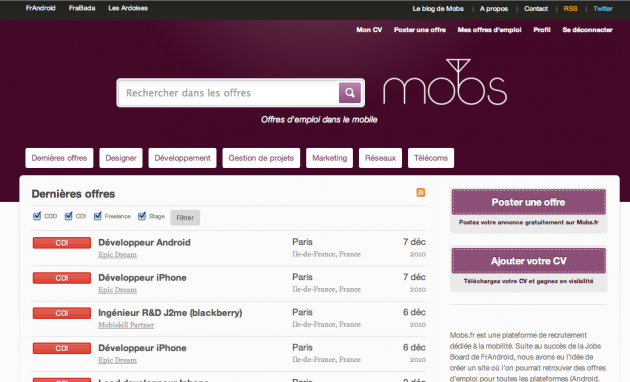Click Se déconnecter to log out

point(587,30)
